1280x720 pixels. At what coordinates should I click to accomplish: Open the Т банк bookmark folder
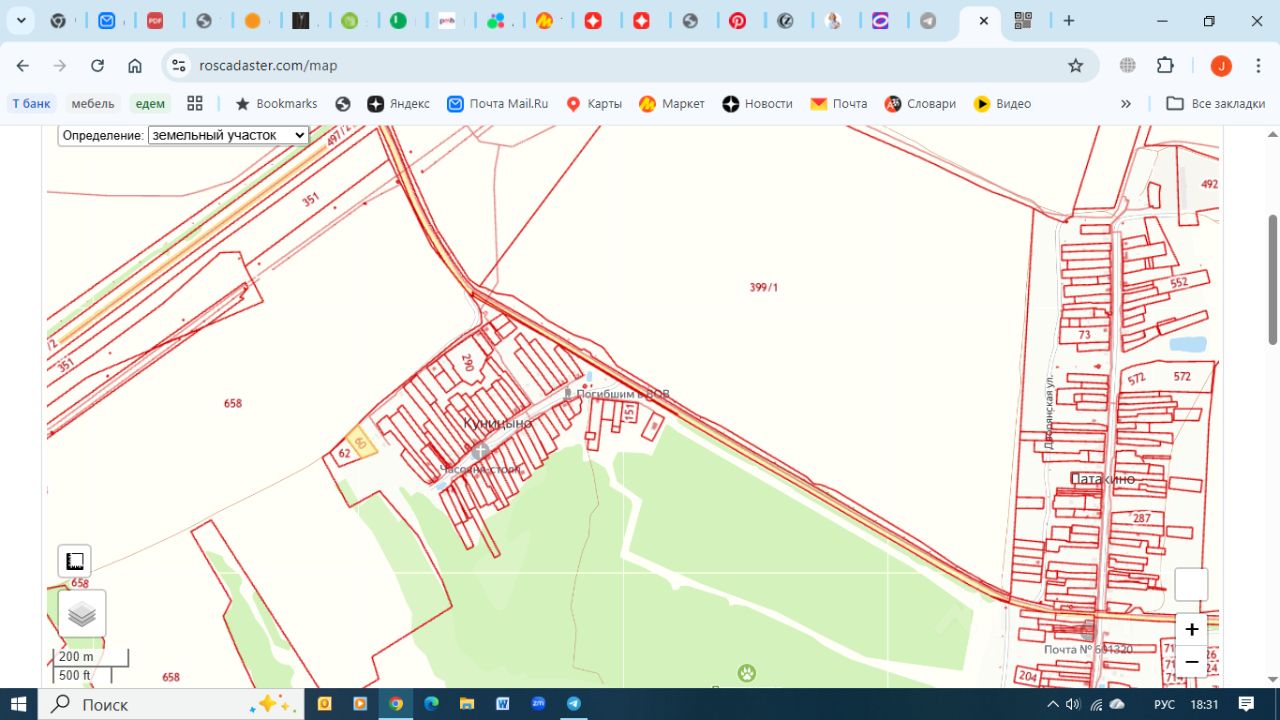pyautogui.click(x=31, y=103)
